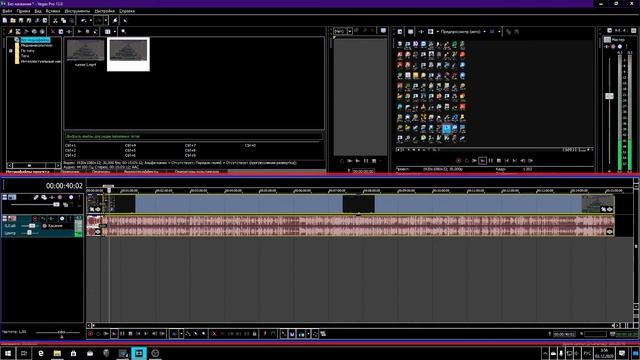Click the Lock event padlock icon
The image size is (640, 360).
click(254, 334)
